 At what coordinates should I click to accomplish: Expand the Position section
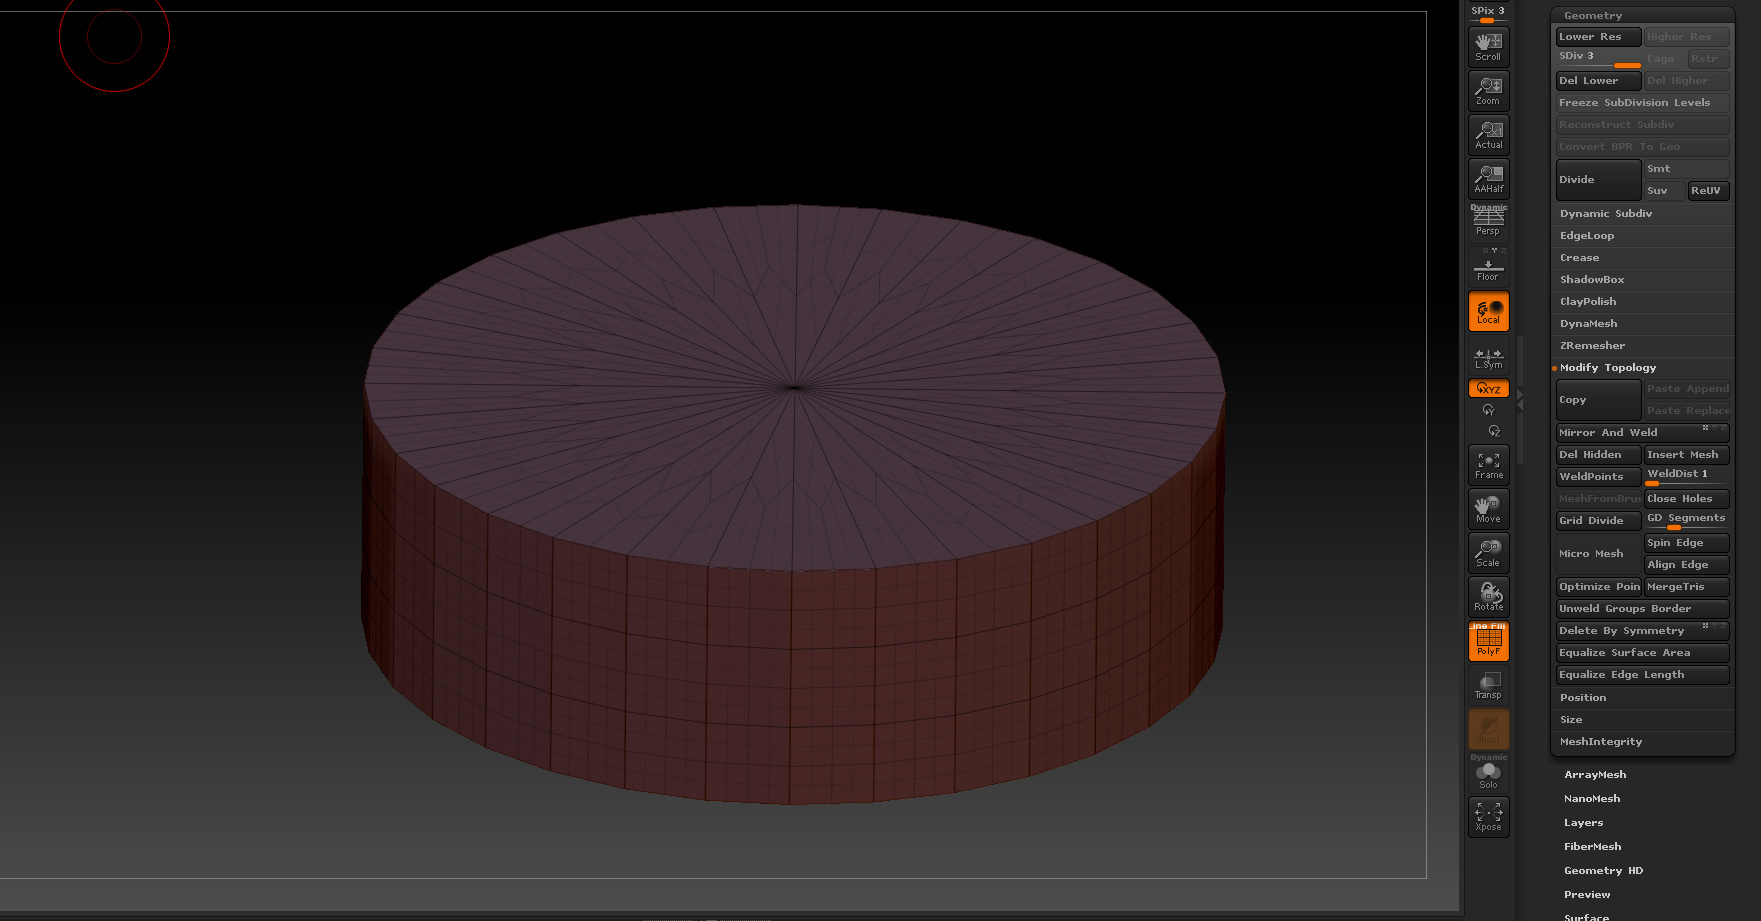pyautogui.click(x=1583, y=698)
